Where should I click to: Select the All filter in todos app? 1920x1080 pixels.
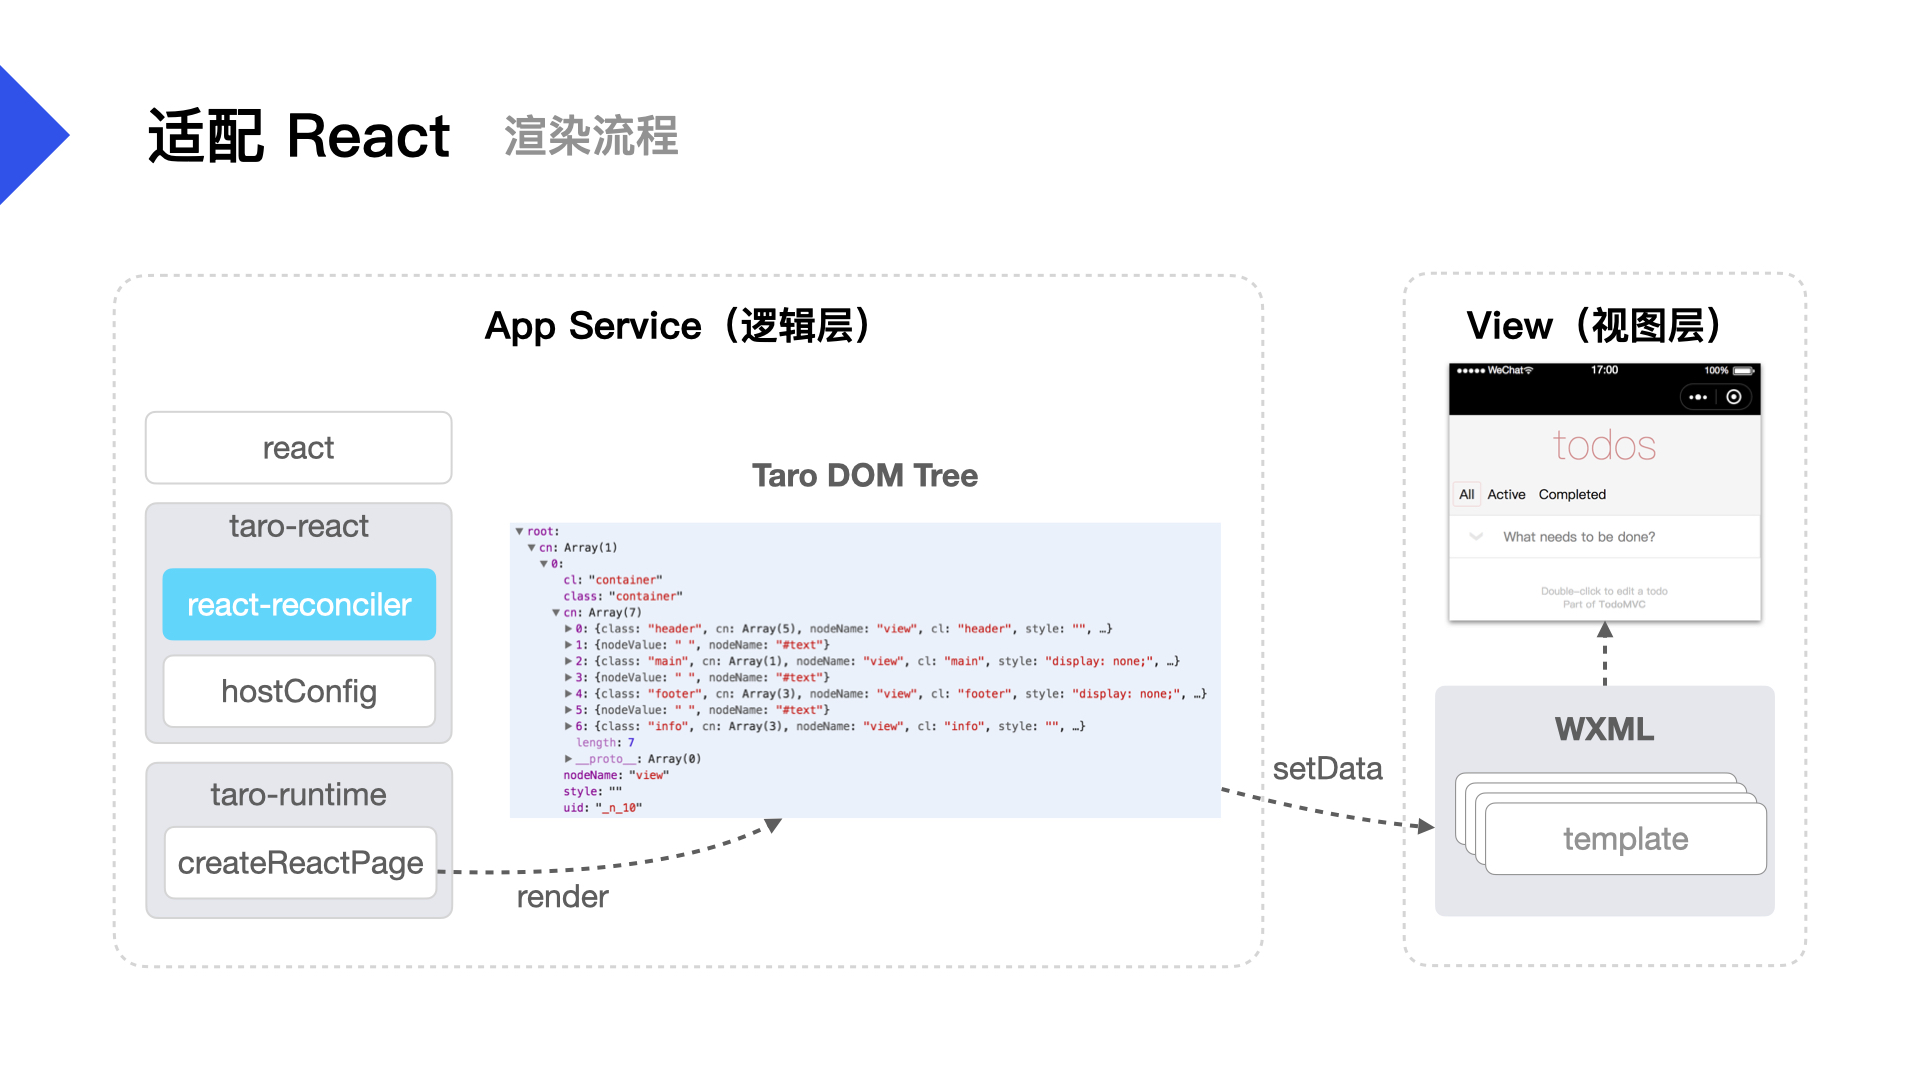tap(1466, 494)
